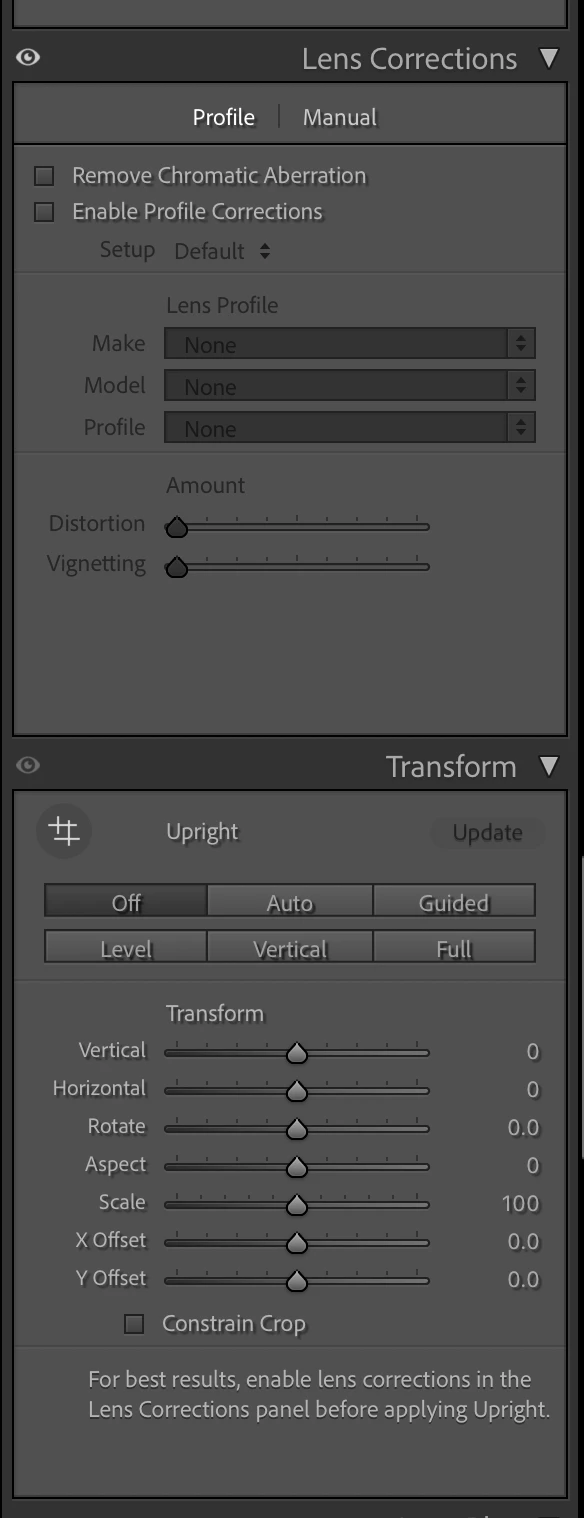Collapse the Lens Corrections panel triangle
The image size is (584, 1518).
point(549,58)
